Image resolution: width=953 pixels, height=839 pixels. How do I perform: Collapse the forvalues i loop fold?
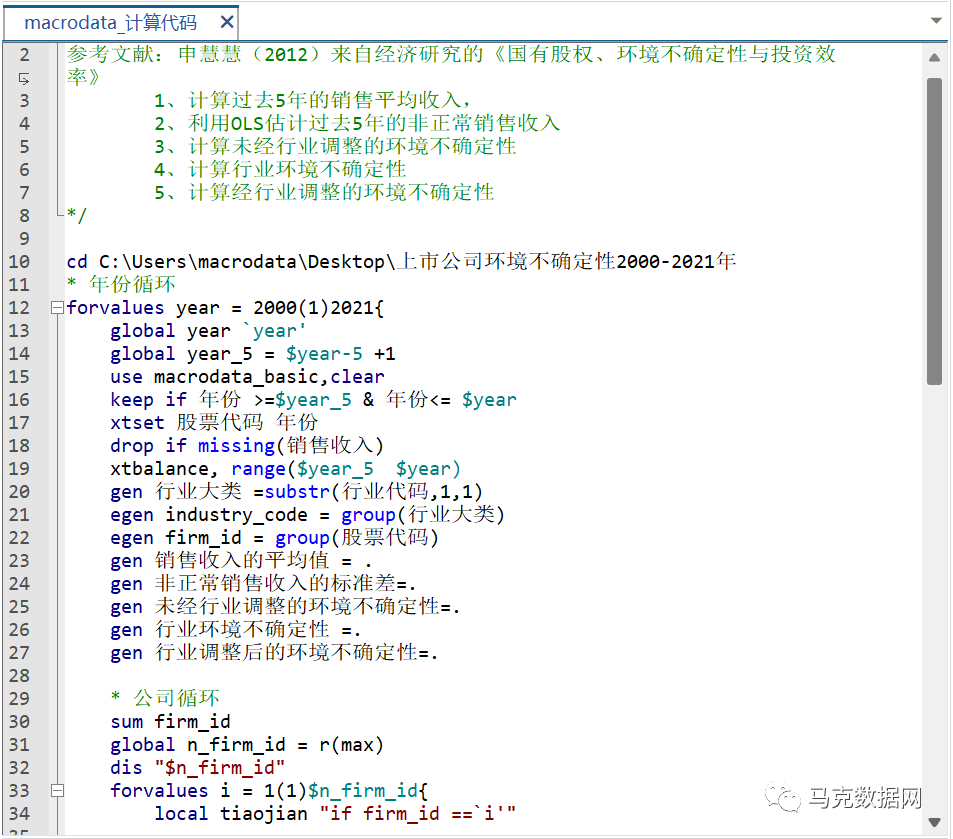[57, 790]
